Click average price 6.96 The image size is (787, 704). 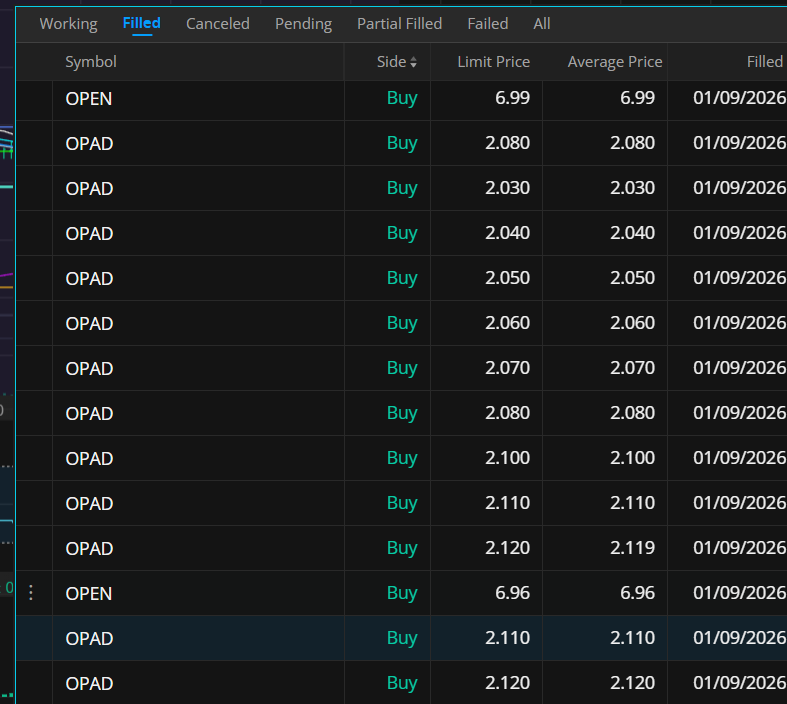pyautogui.click(x=637, y=593)
